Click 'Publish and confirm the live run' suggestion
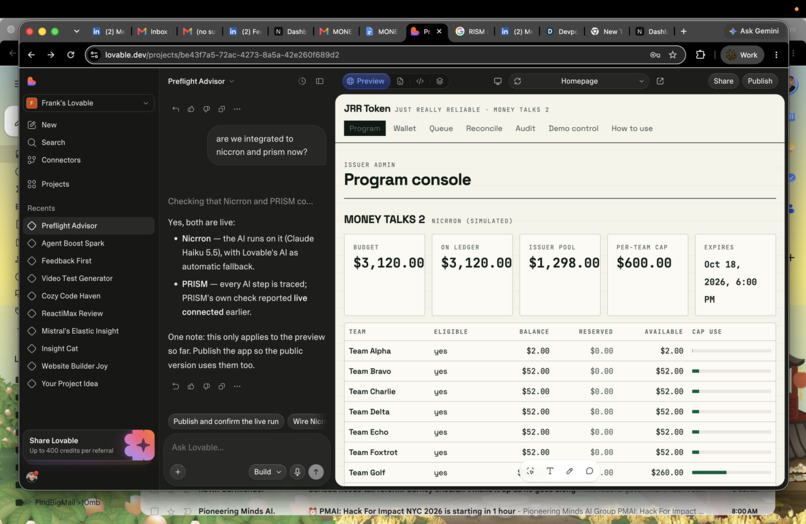The width and height of the screenshot is (806, 524). [x=226, y=421]
